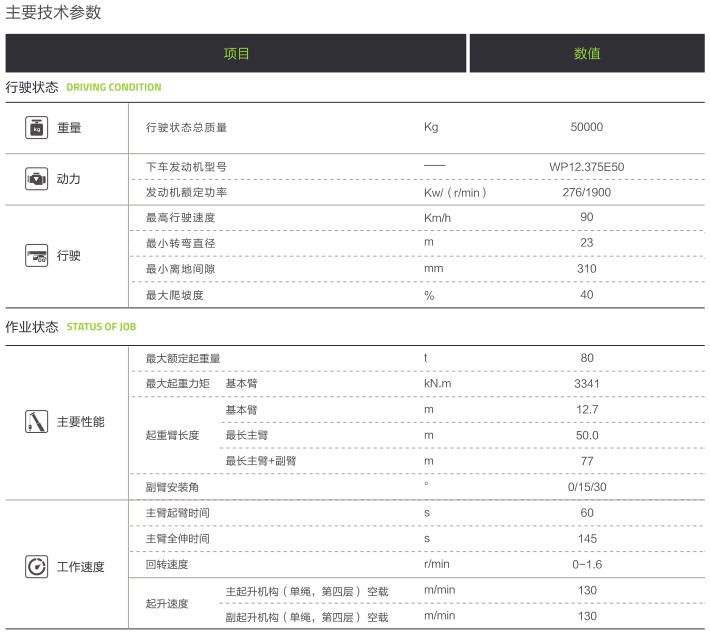Click the gradeability value 40

[x=586, y=295]
